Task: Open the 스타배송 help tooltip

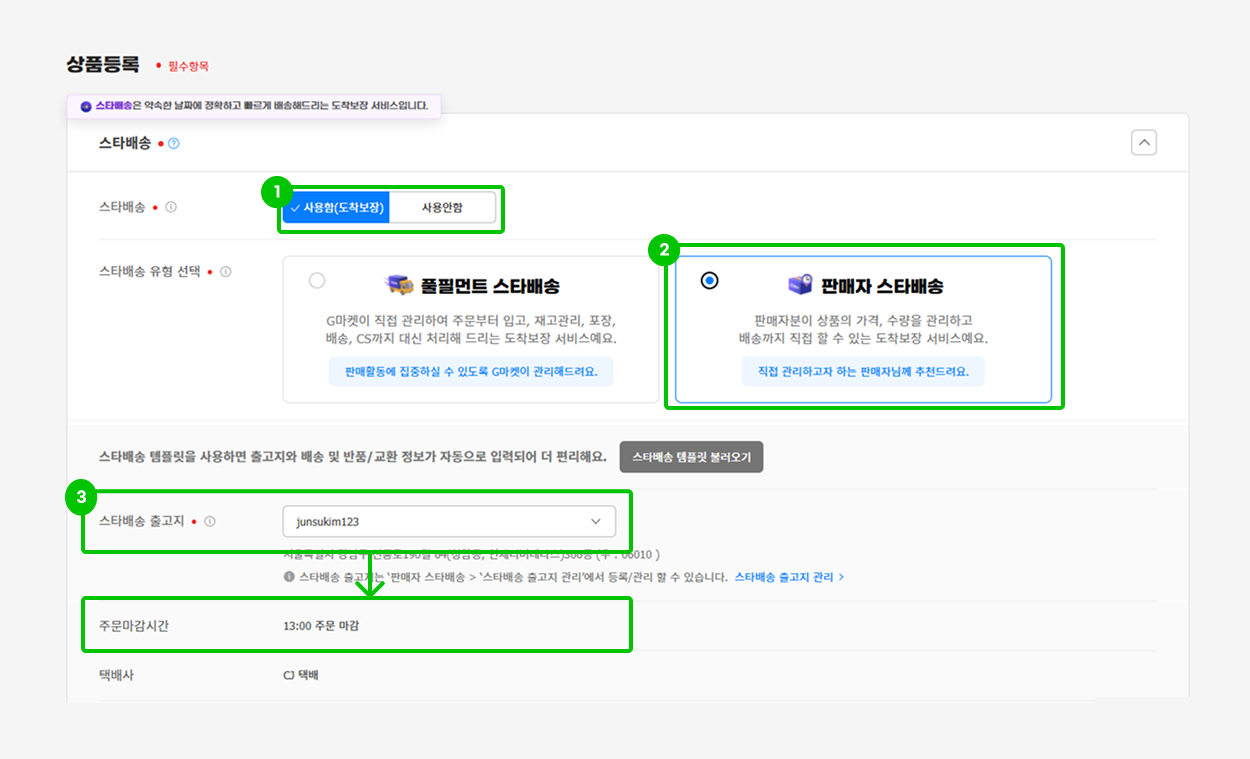Action: pos(173,143)
